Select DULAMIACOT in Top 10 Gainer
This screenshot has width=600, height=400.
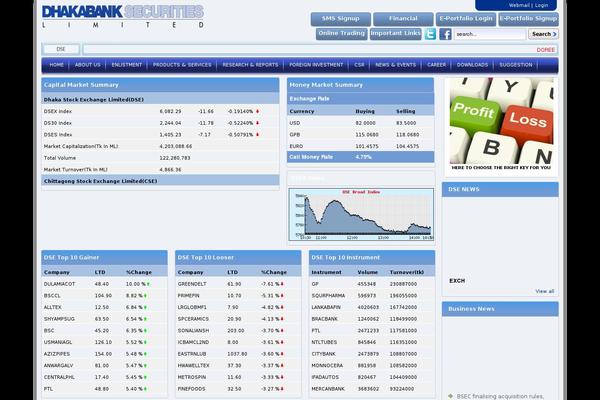click(x=59, y=284)
